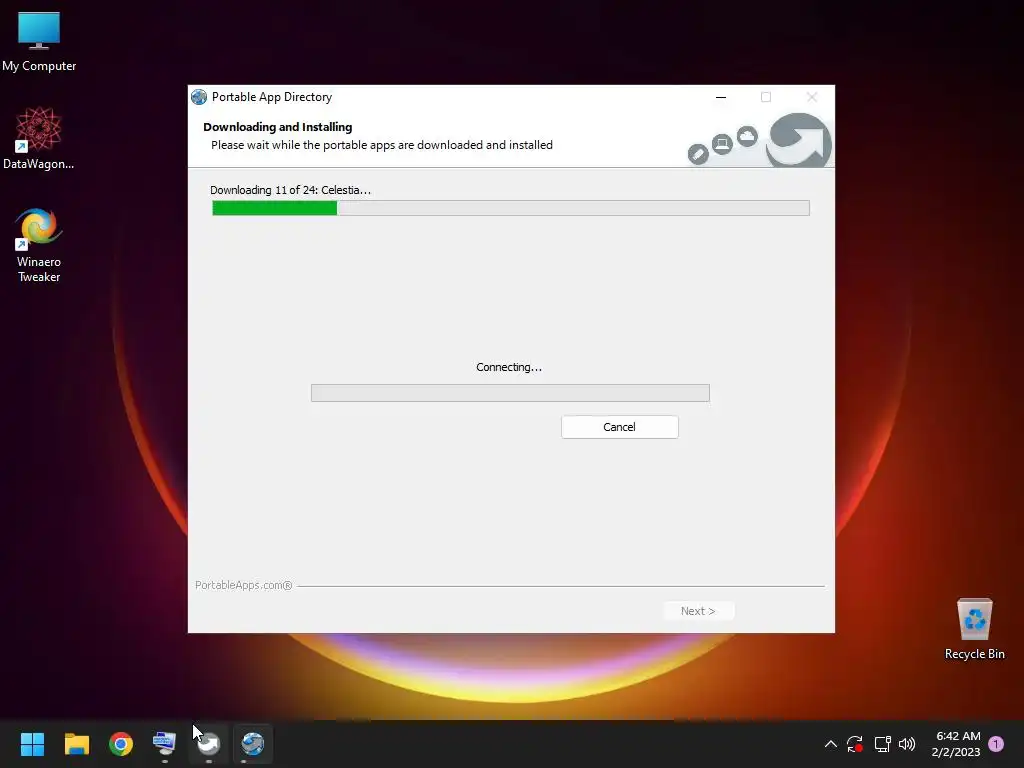Click the 'Downloading and Installing' heading
The height and width of the screenshot is (768, 1024).
278,127
